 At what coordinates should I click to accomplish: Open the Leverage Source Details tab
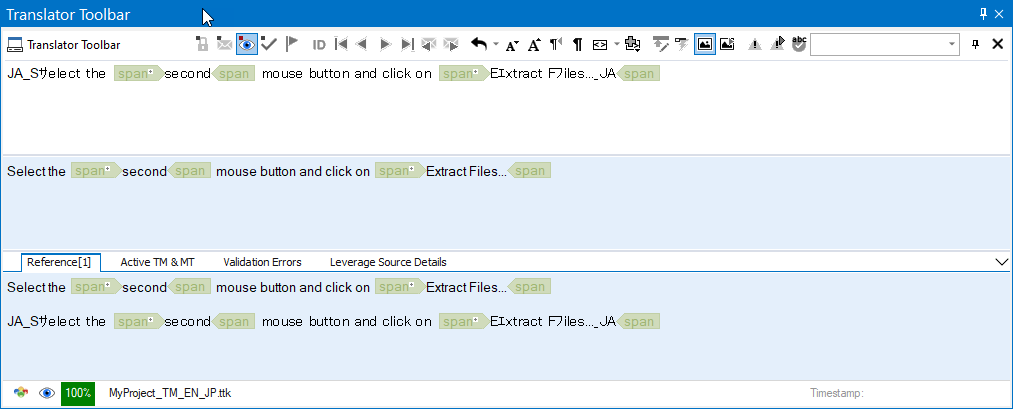coord(388,262)
